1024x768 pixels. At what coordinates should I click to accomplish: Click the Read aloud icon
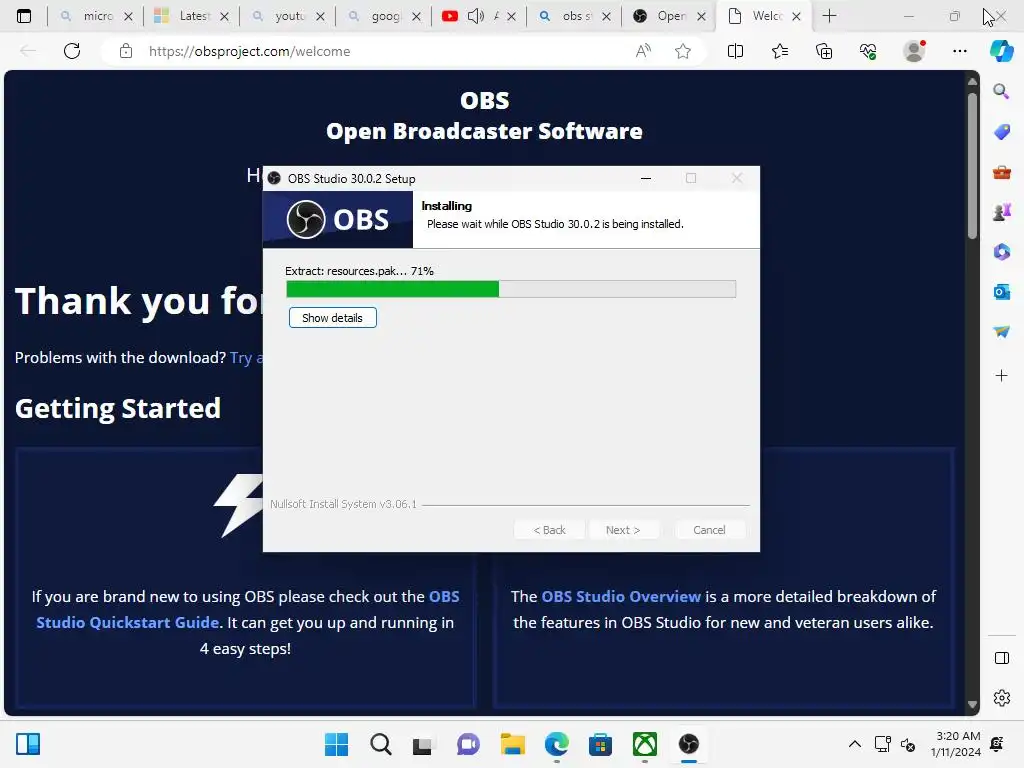(x=643, y=51)
